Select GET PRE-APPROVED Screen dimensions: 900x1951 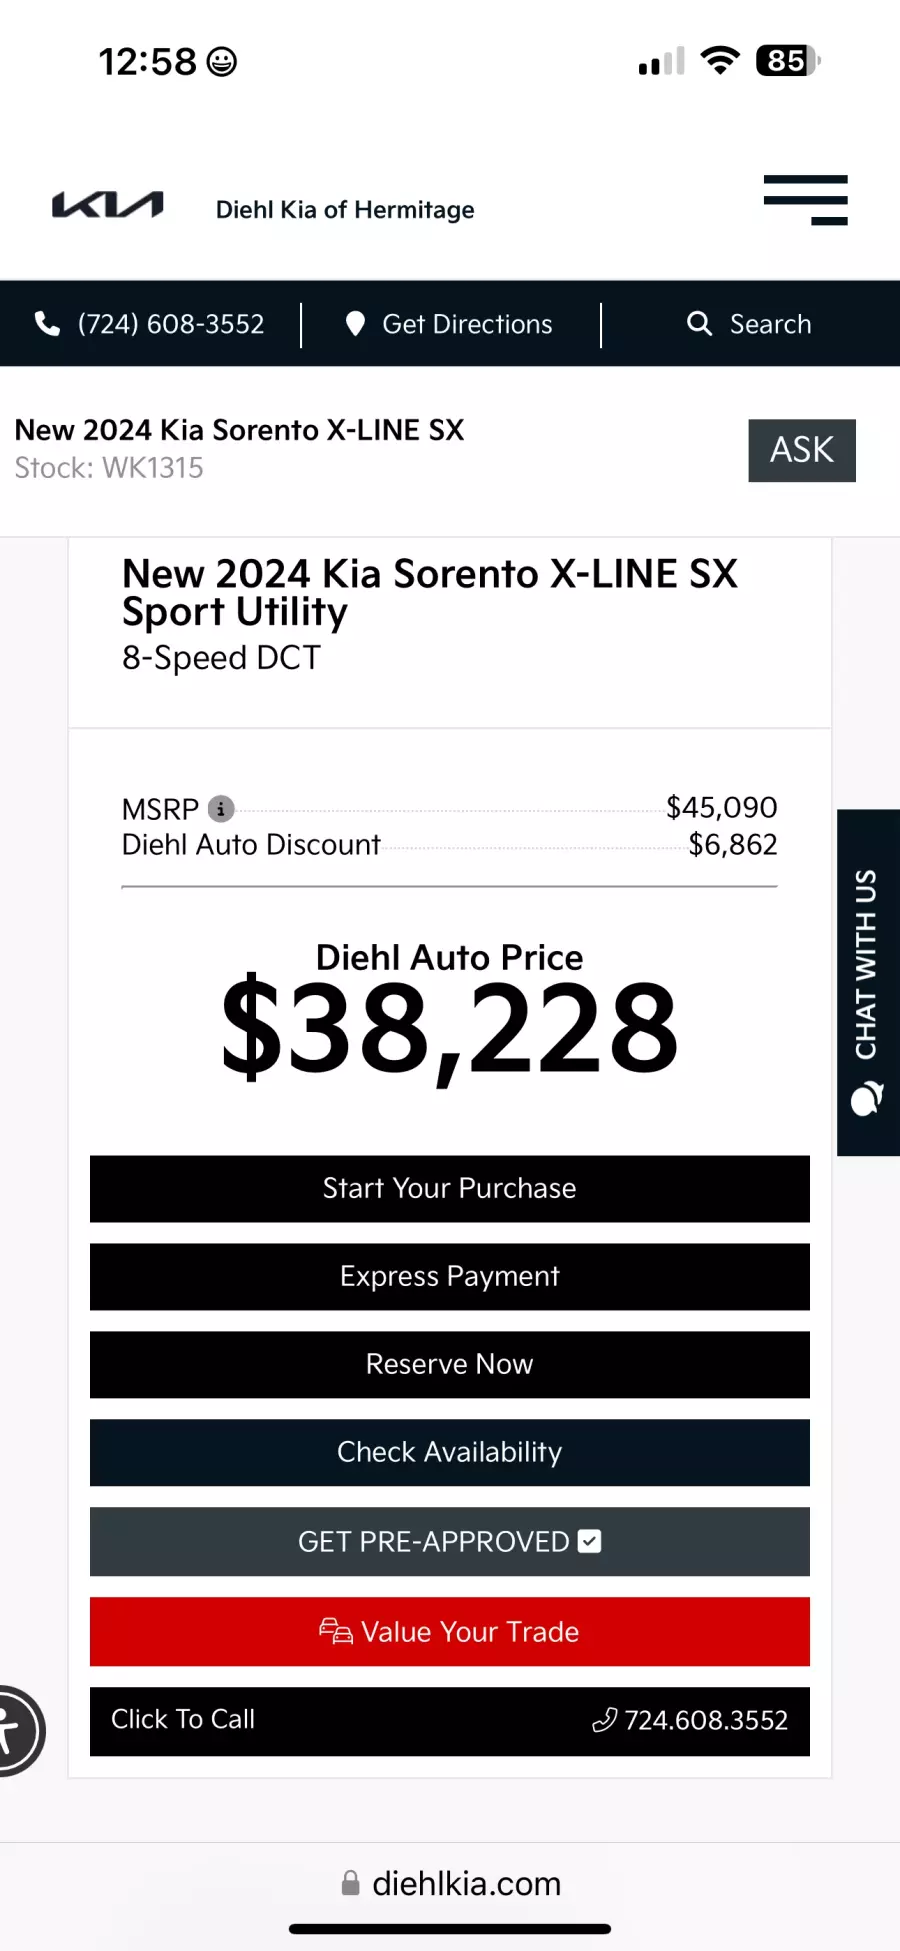click(449, 1541)
